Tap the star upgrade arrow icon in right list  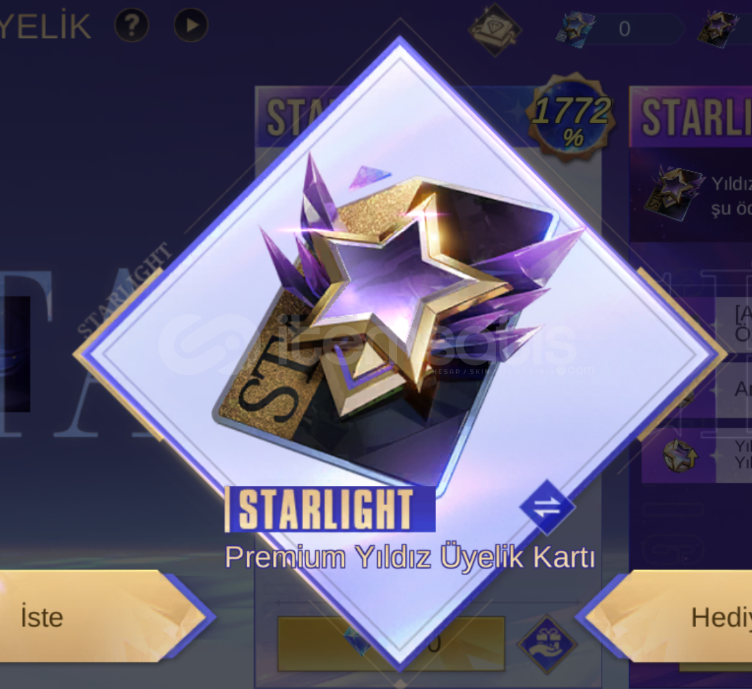(680, 455)
